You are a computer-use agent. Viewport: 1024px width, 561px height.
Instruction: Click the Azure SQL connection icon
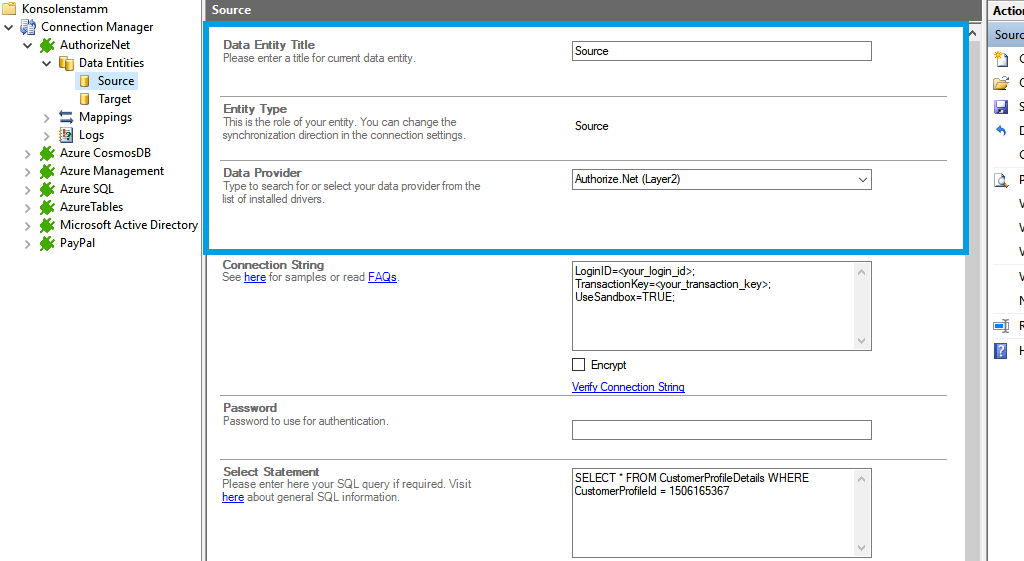coord(47,189)
